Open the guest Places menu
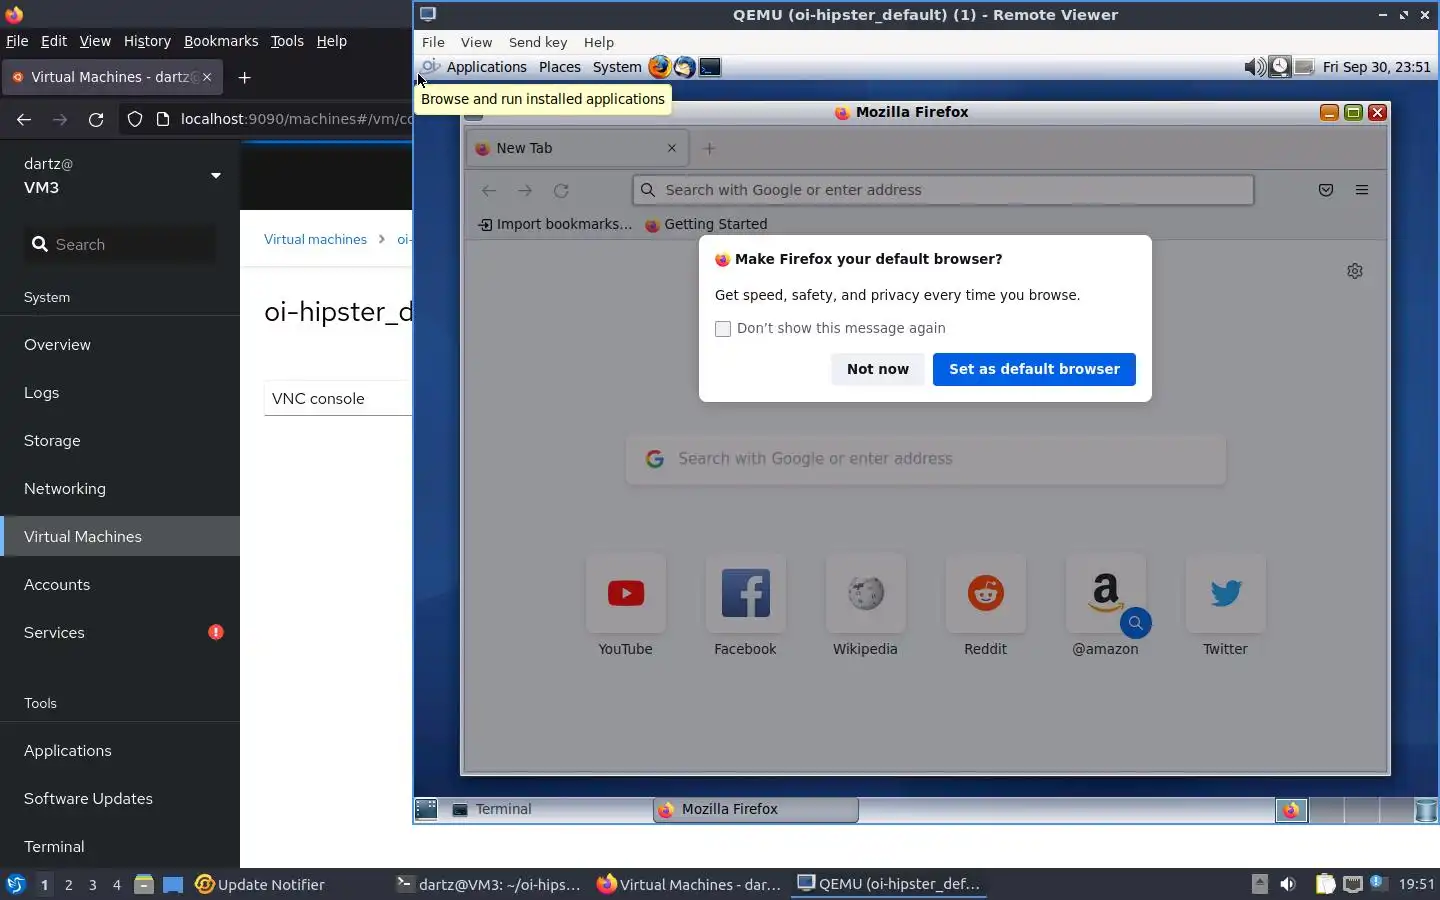The width and height of the screenshot is (1440, 900). click(560, 67)
